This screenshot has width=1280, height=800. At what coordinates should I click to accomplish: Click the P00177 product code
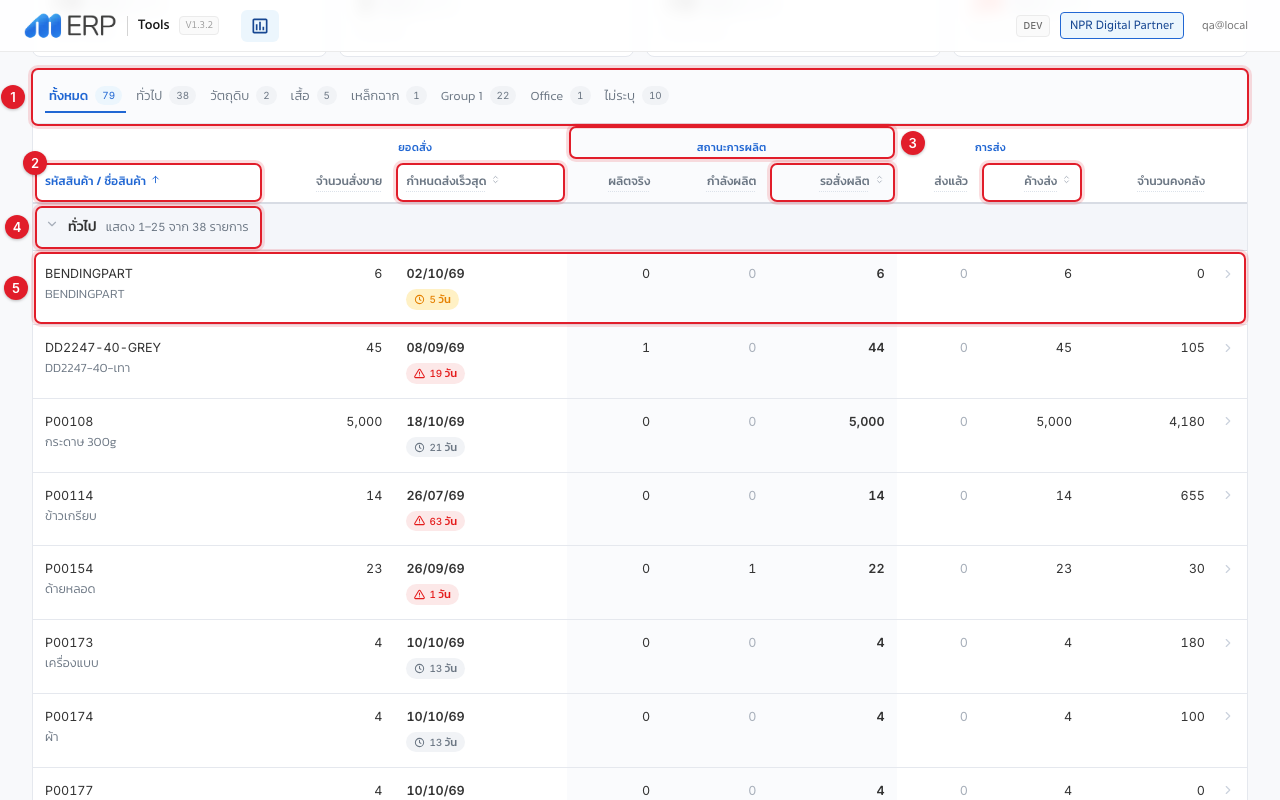pyautogui.click(x=69, y=791)
